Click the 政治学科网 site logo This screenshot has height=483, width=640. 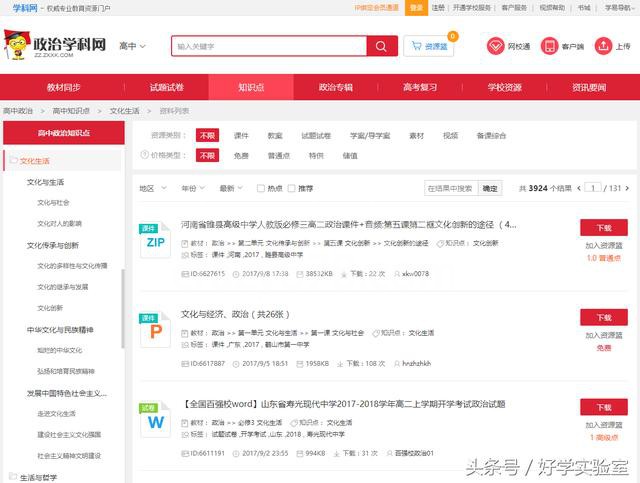(x=55, y=46)
